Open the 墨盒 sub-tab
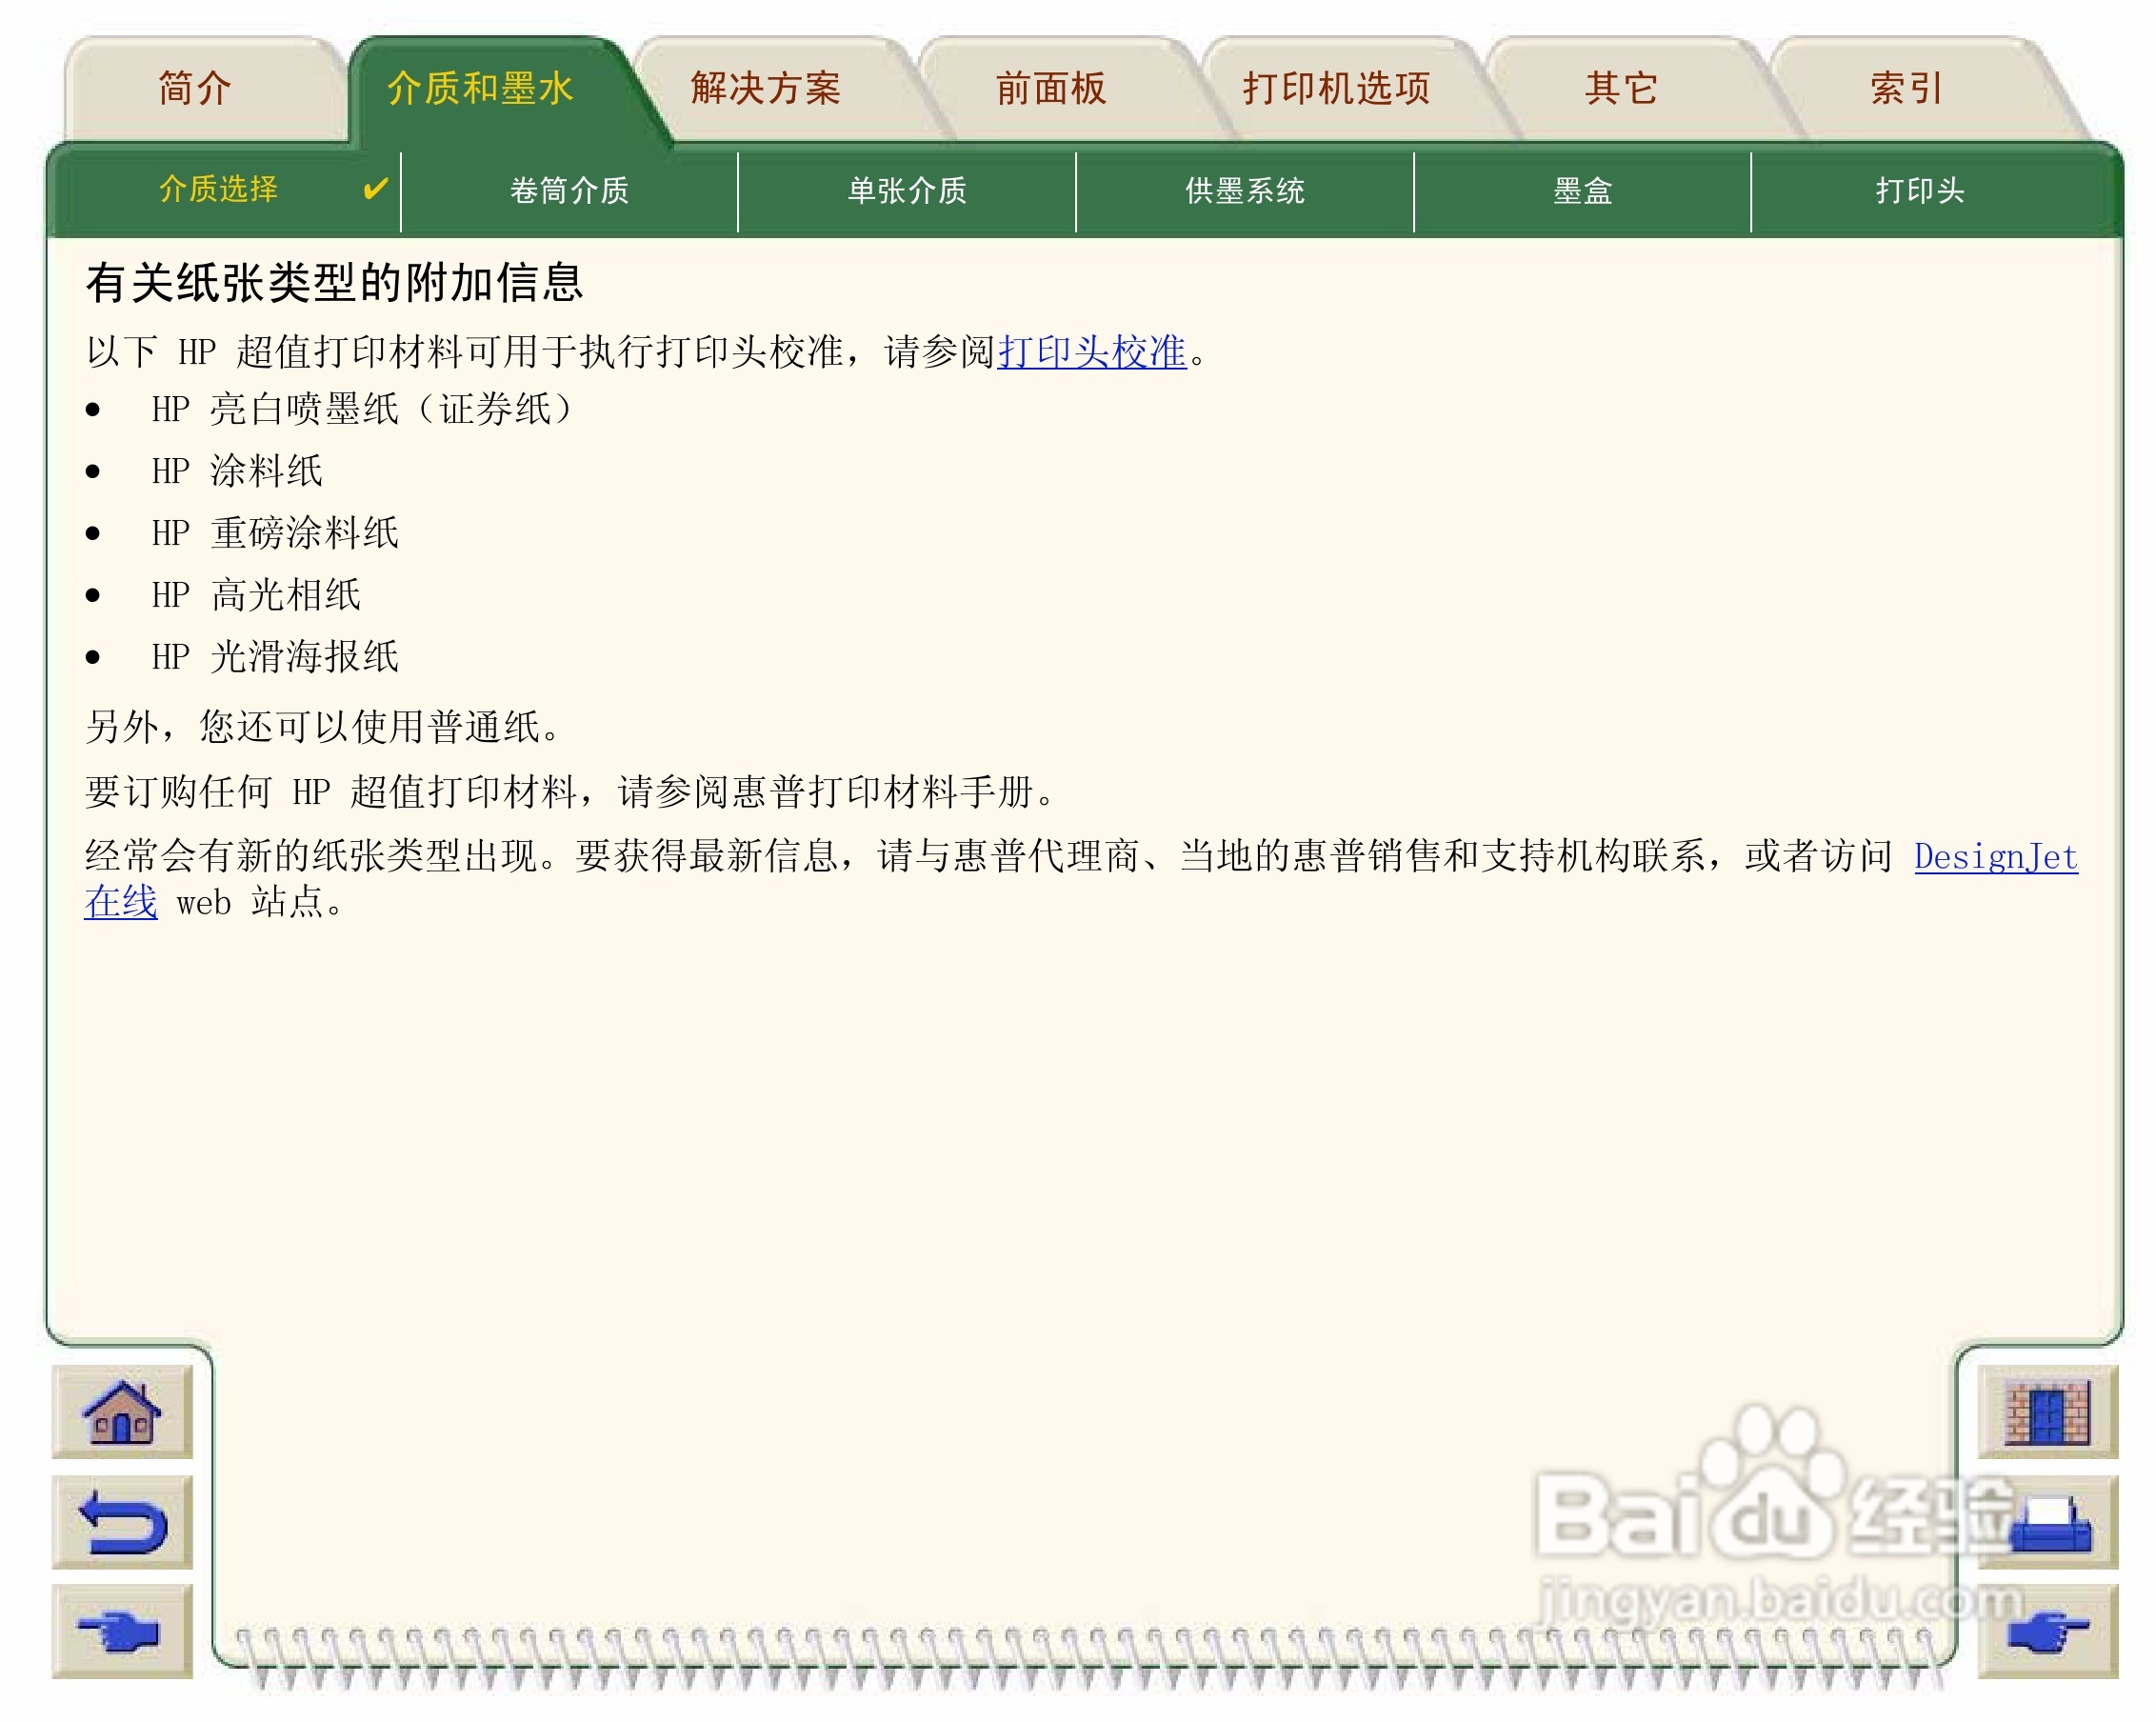This screenshot has height=1722, width=2156. click(1582, 190)
